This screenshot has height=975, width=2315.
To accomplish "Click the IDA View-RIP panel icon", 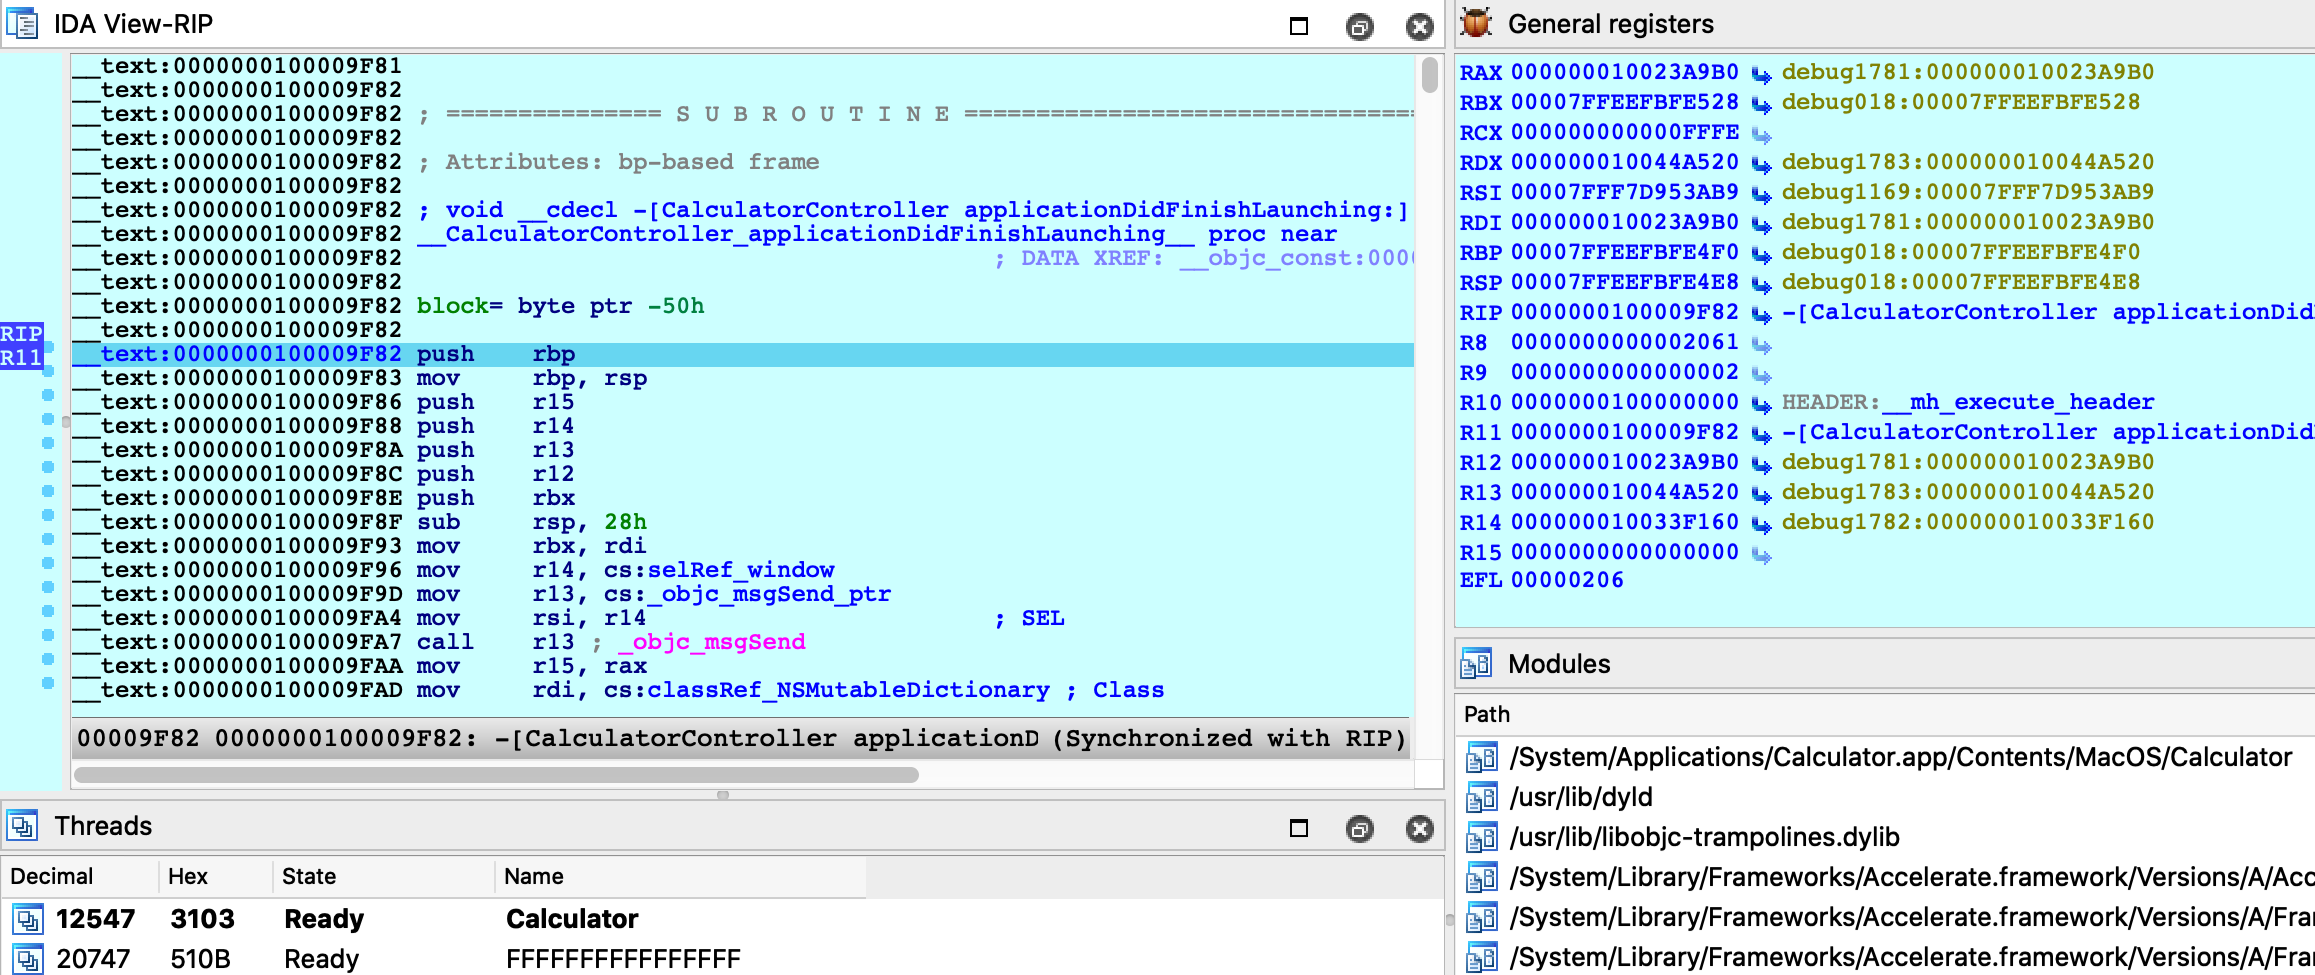I will pos(22,23).
